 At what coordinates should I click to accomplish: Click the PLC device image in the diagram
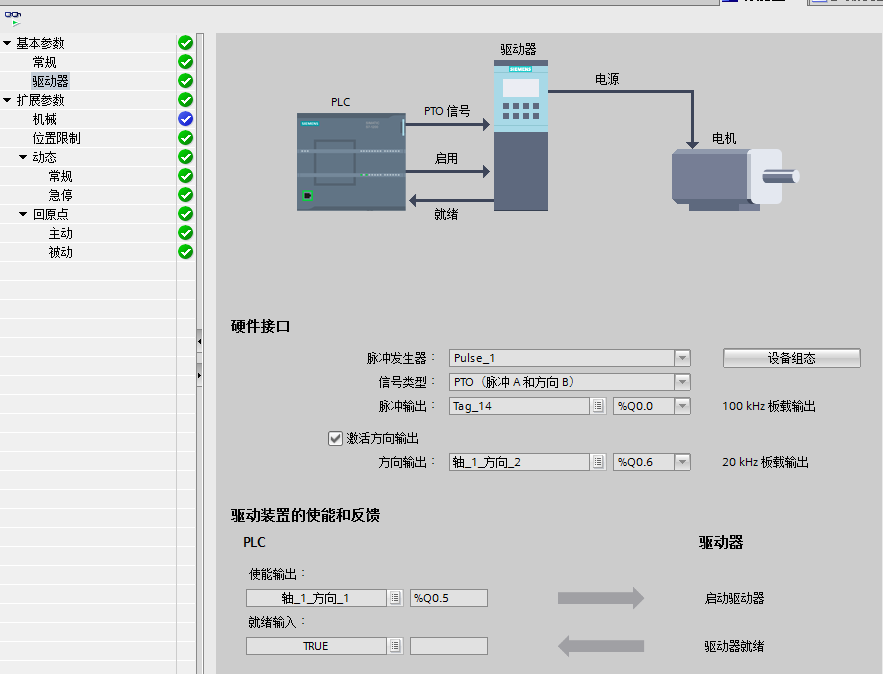coord(351,161)
